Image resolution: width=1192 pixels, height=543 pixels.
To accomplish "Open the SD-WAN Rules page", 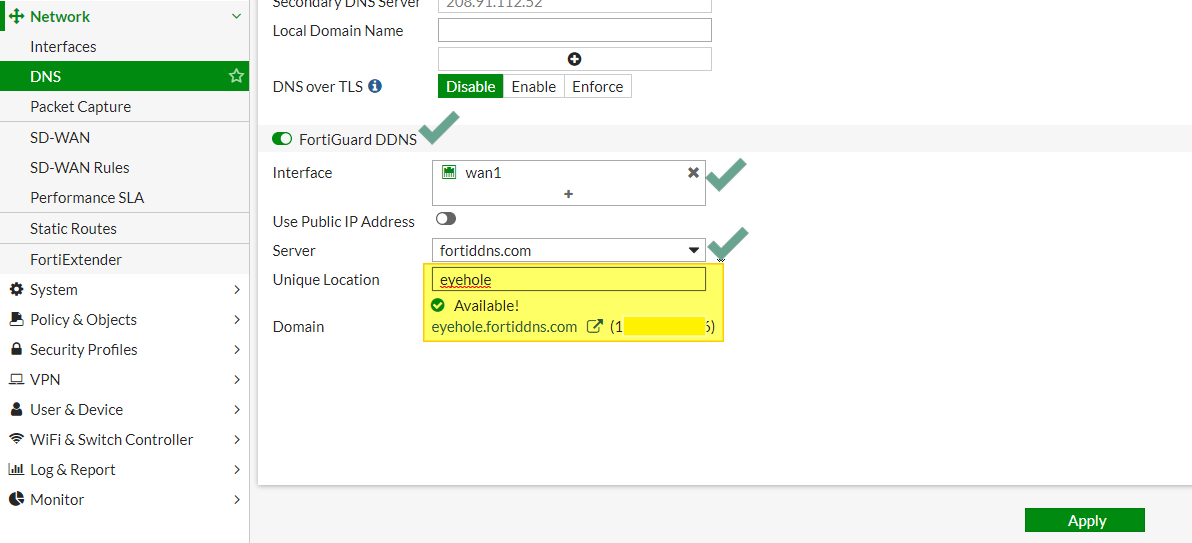I will point(125,167).
